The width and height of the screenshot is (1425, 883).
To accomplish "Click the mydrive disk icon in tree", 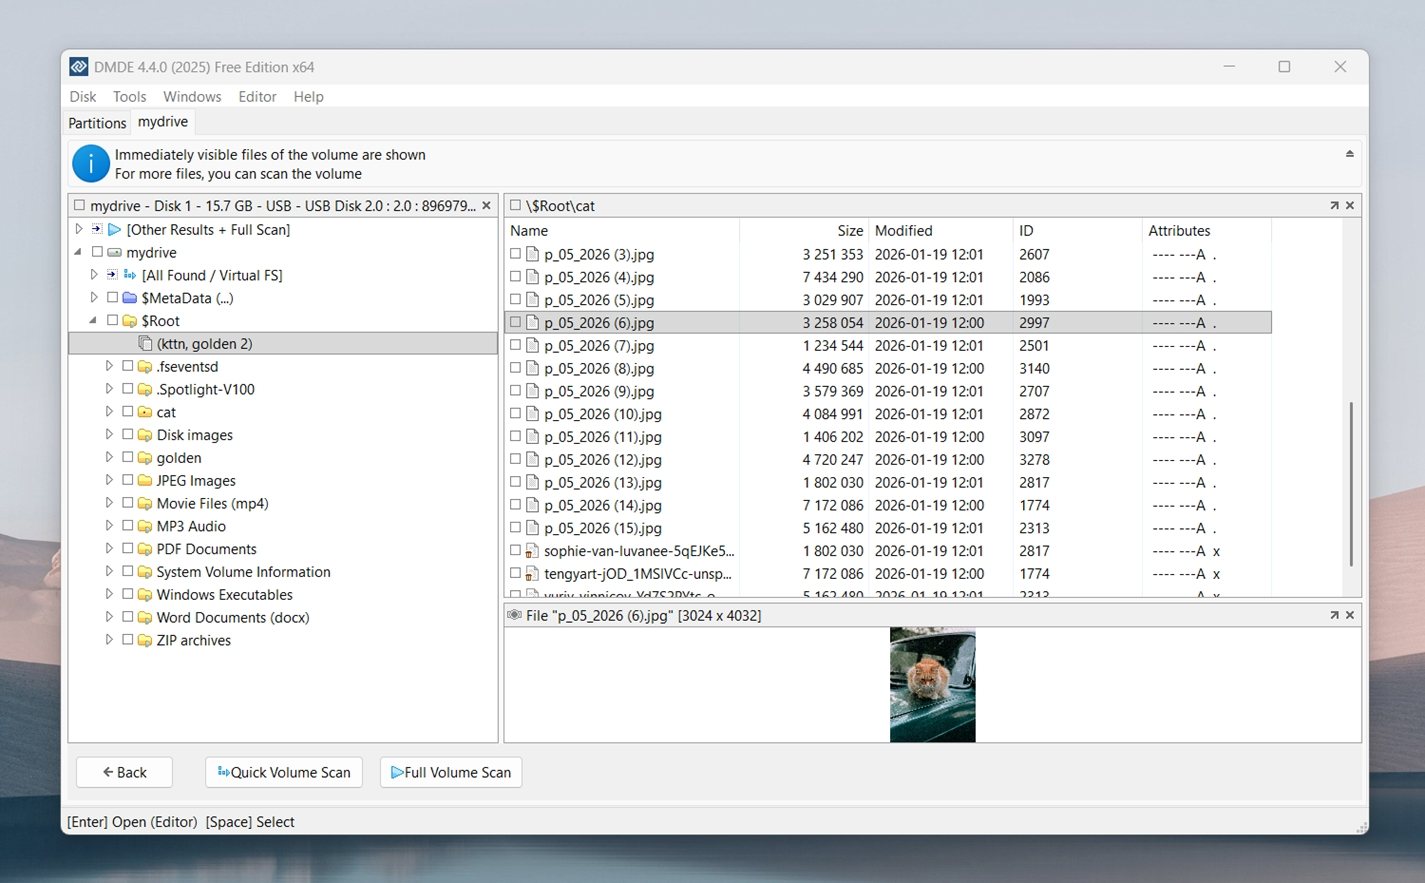I will click(x=115, y=253).
